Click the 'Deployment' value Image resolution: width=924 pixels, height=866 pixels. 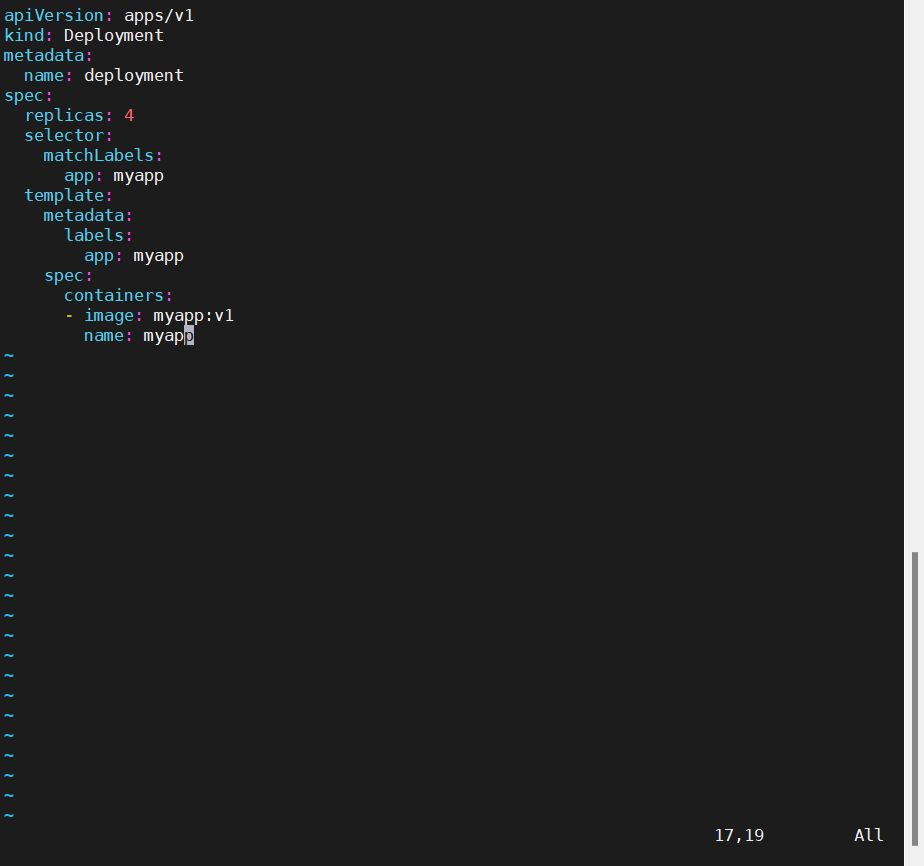[114, 35]
